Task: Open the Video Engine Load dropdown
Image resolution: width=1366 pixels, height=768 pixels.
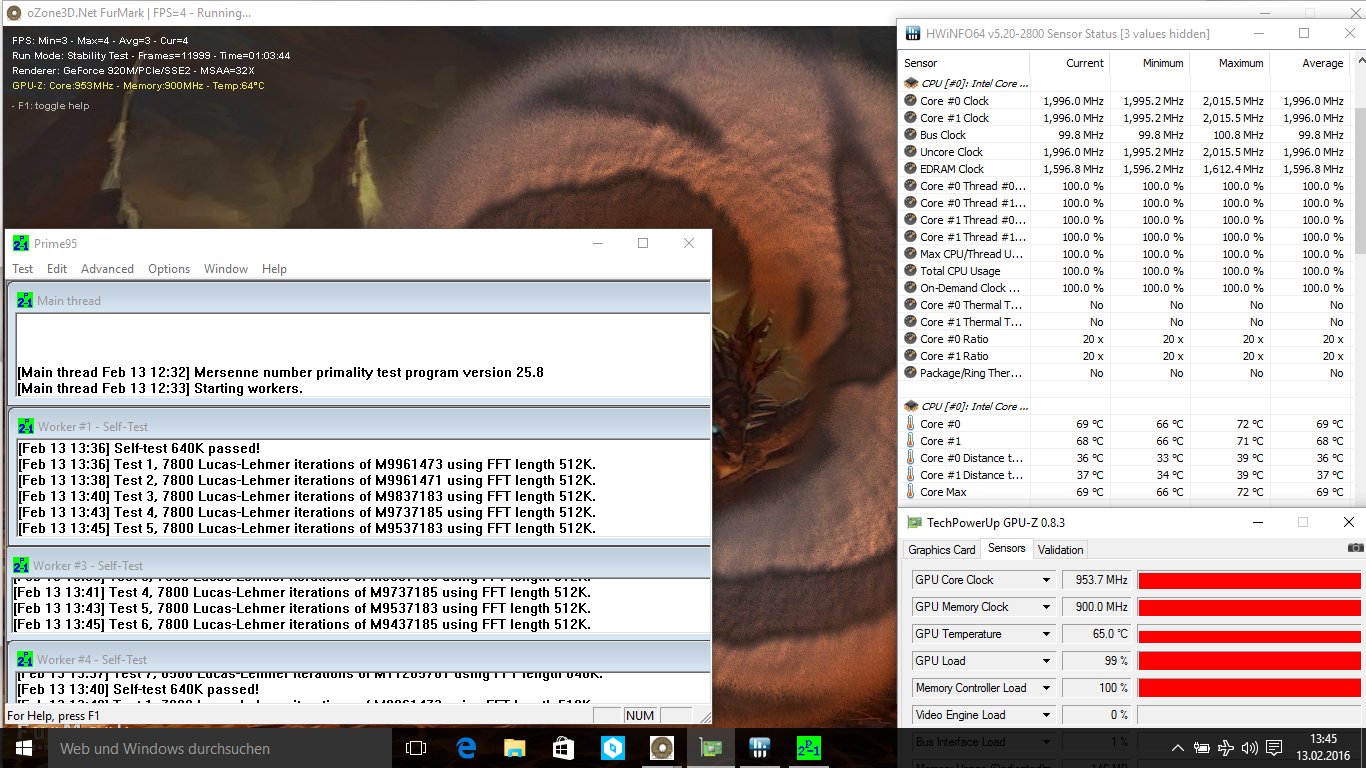Action: point(1046,715)
